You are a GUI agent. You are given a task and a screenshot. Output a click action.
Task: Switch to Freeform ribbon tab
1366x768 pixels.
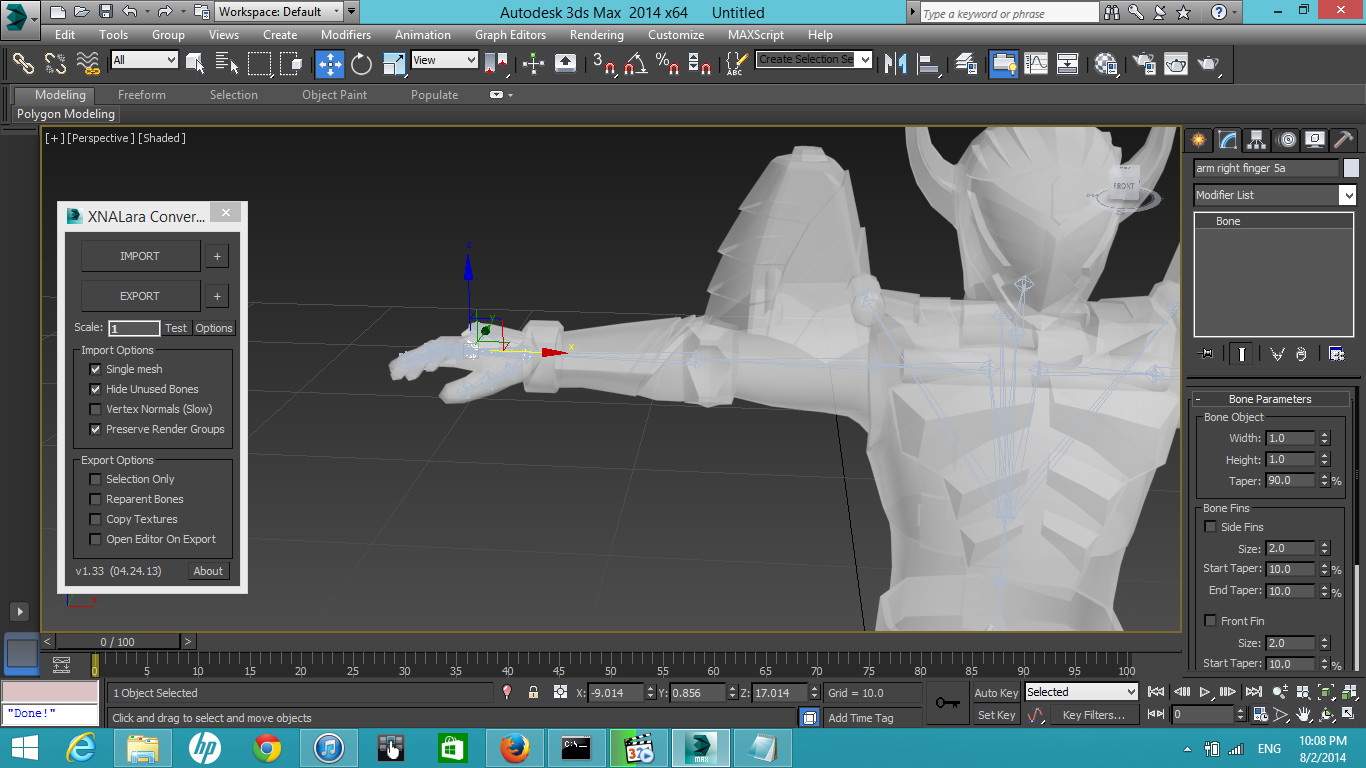point(142,95)
